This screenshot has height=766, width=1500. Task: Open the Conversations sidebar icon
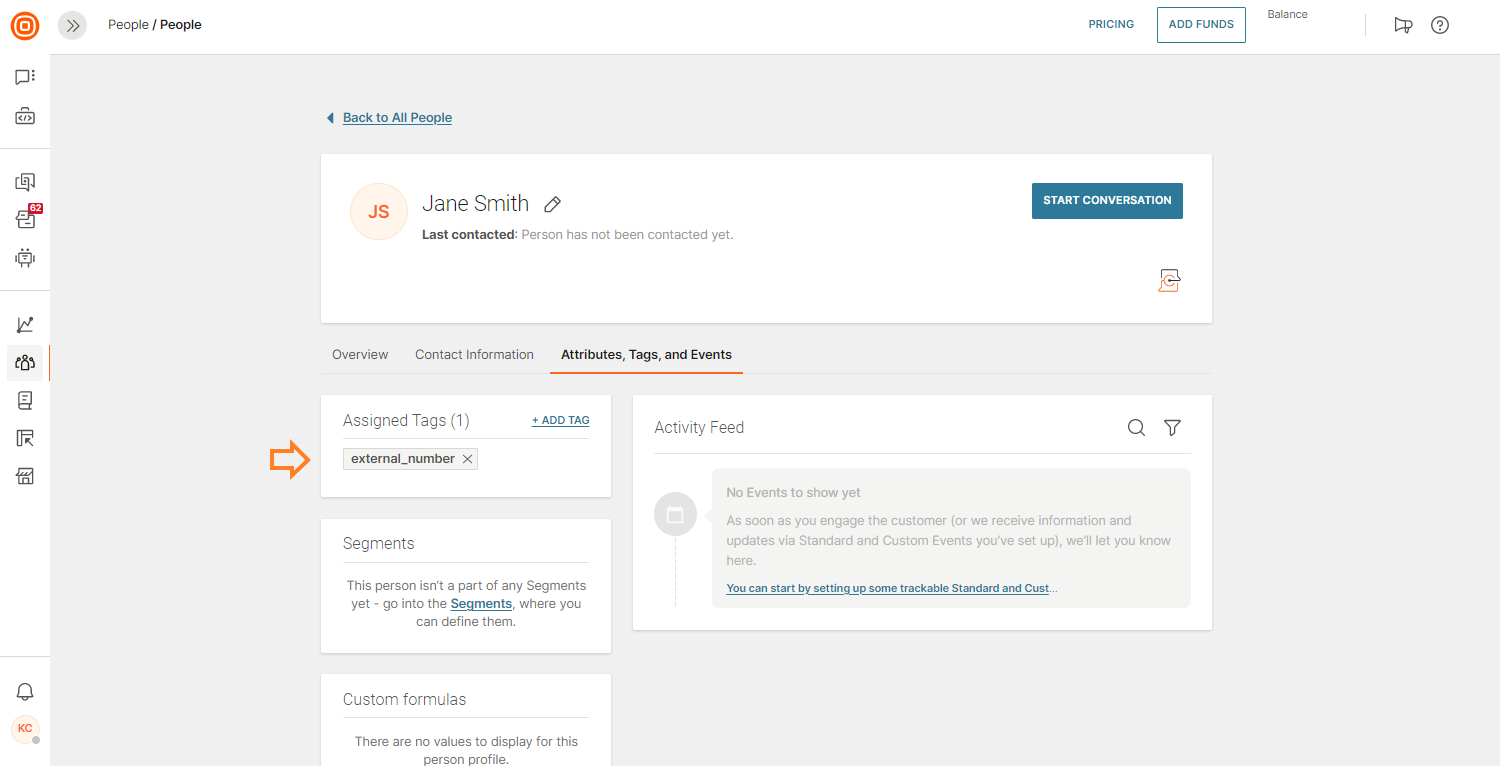point(25,182)
